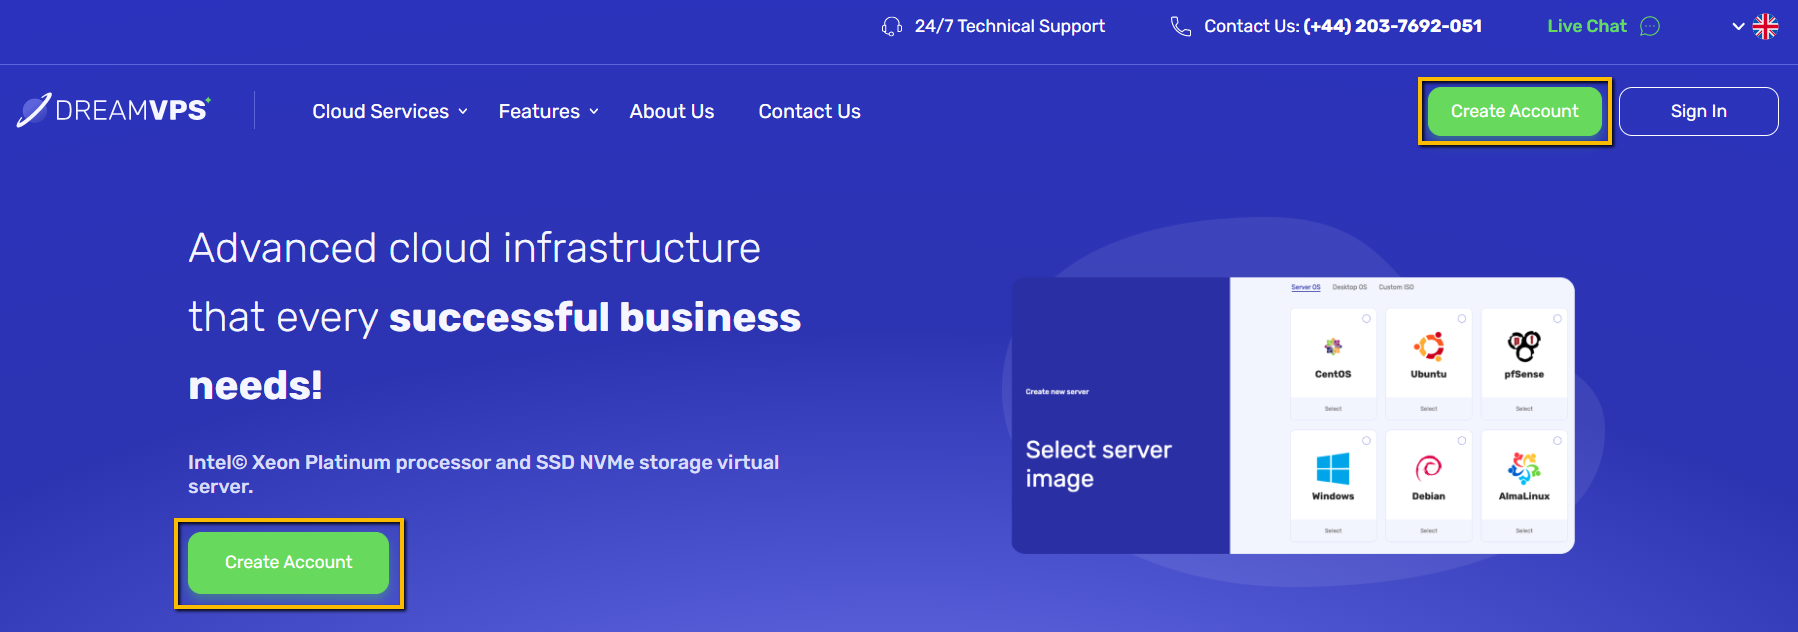Click the "Advanced cloud infrastructure" heading line
Viewport: 1798px width, 632px height.
475,248
